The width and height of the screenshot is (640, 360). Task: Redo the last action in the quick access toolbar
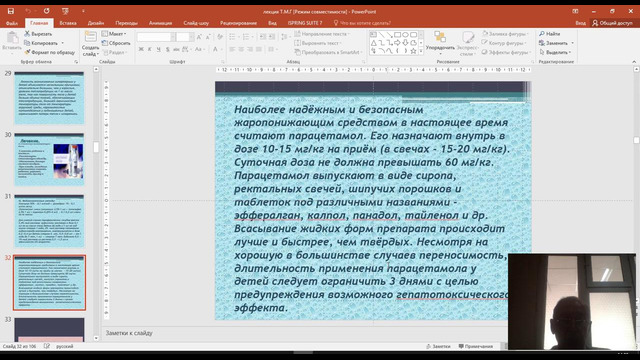[47, 11]
